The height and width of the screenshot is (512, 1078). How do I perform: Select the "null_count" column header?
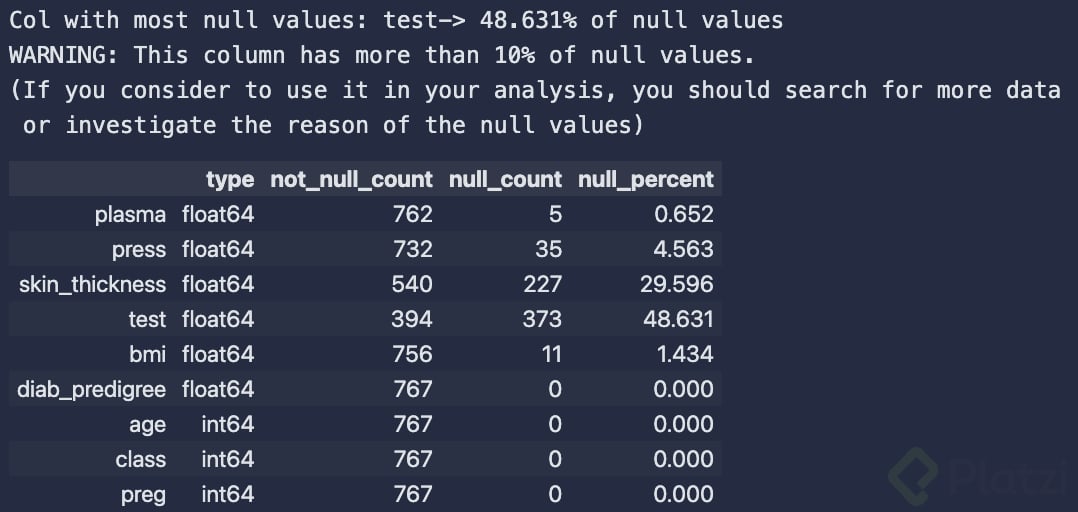[x=505, y=180]
